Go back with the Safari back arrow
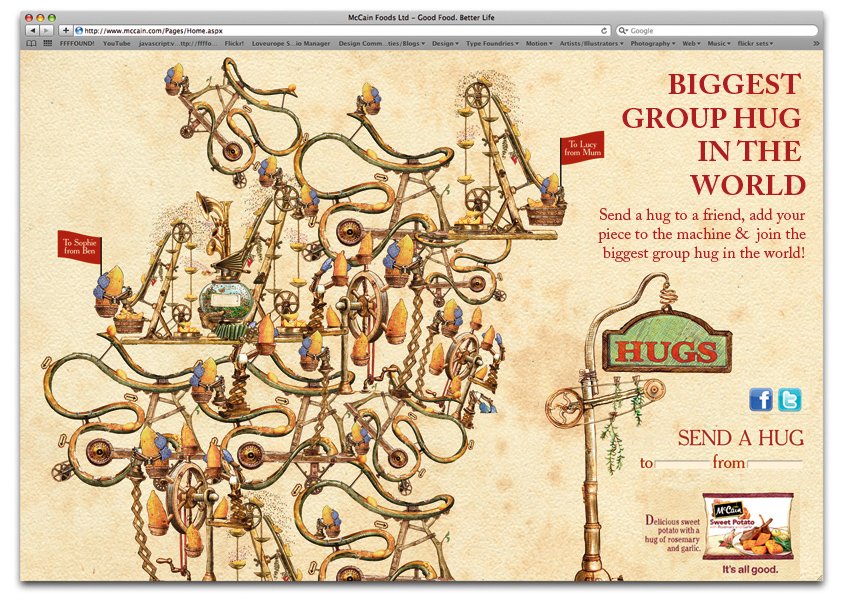 (x=33, y=31)
